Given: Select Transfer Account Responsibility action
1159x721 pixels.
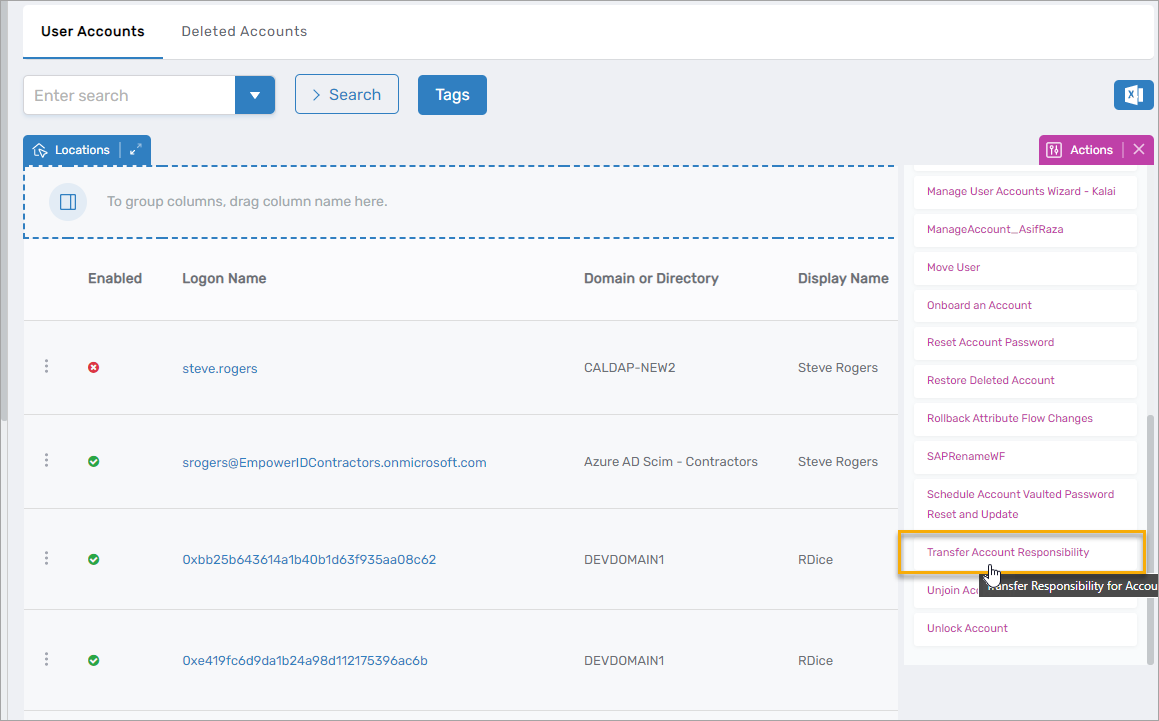Looking at the screenshot, I should pos(1008,552).
